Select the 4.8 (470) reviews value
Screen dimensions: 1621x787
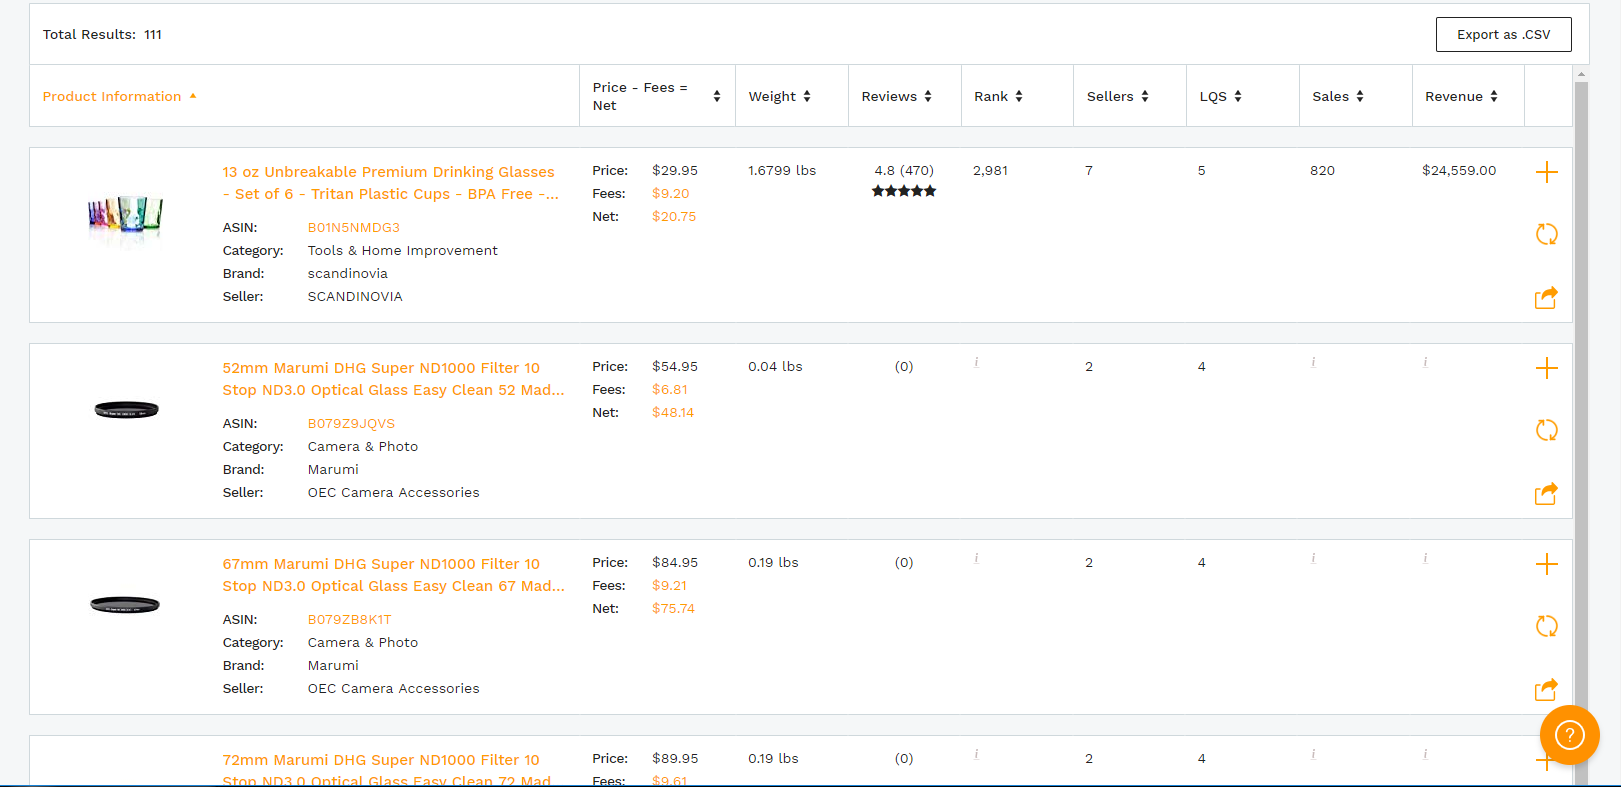904,170
